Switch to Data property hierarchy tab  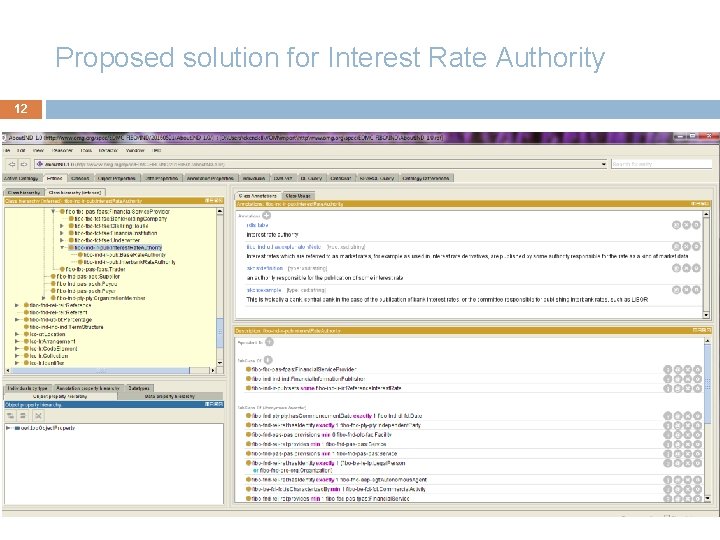pos(170,396)
